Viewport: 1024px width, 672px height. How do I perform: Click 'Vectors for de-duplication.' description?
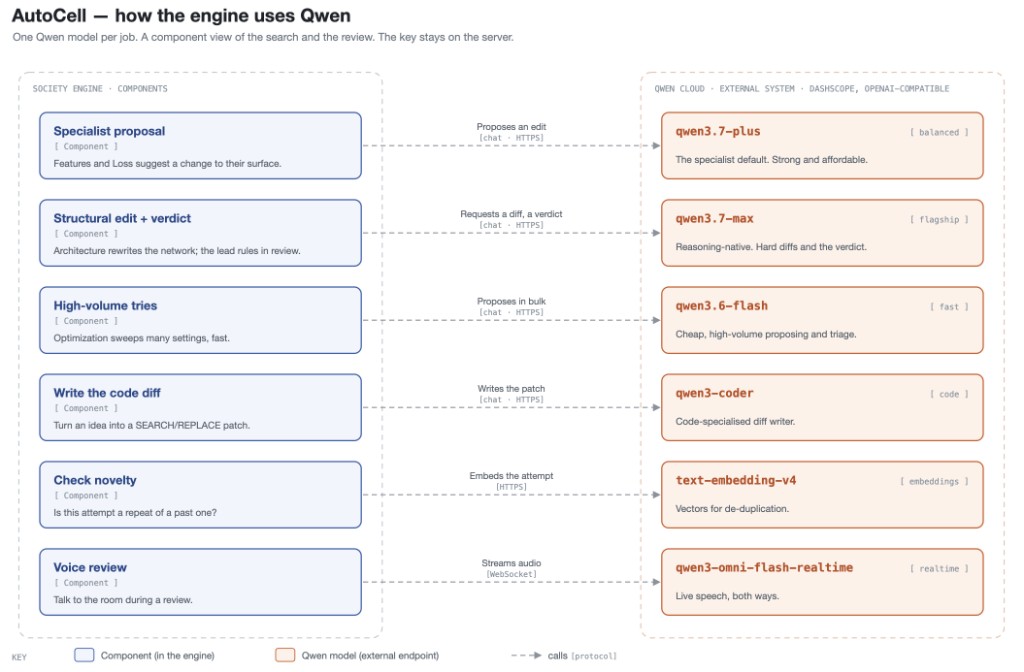pos(732,509)
